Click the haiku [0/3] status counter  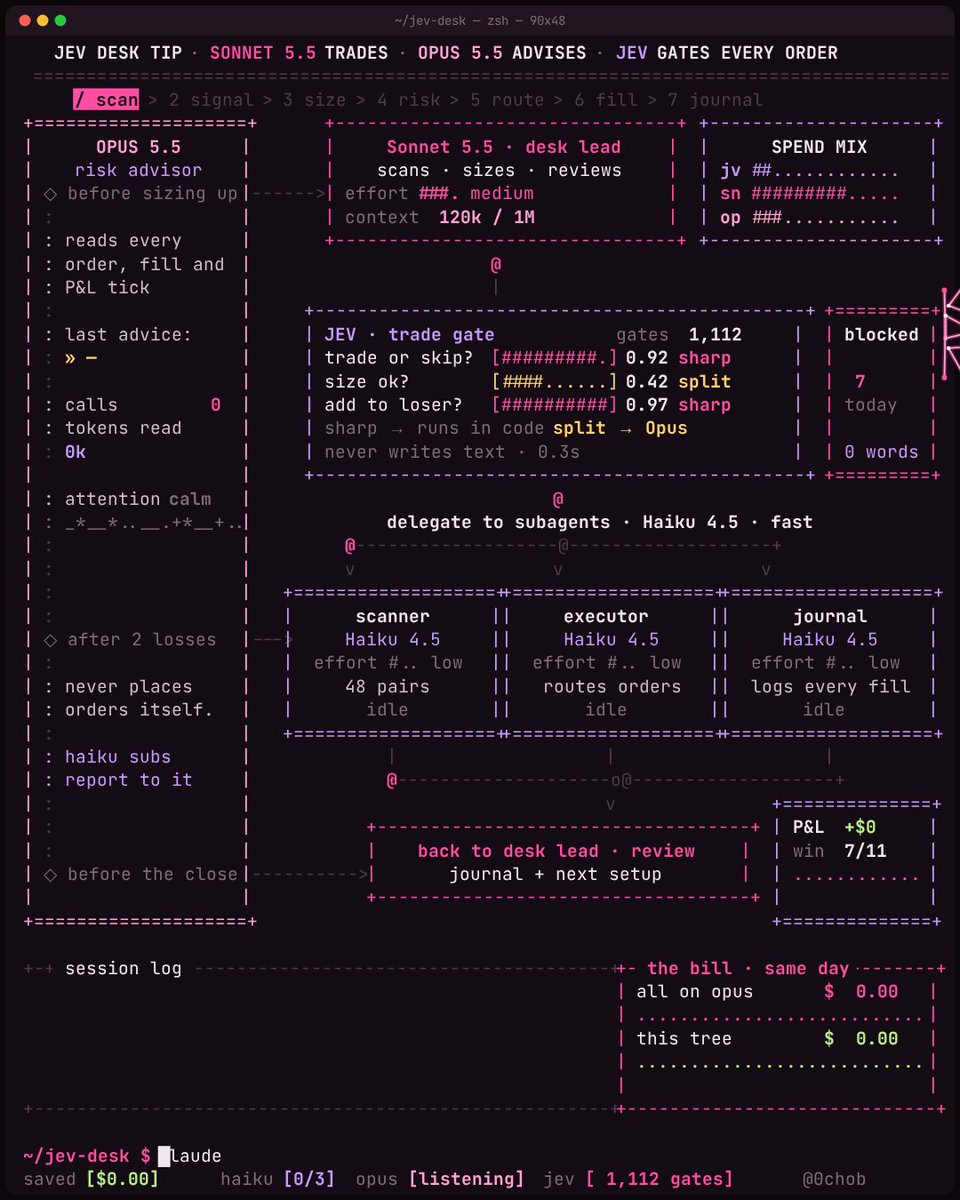click(x=277, y=1179)
